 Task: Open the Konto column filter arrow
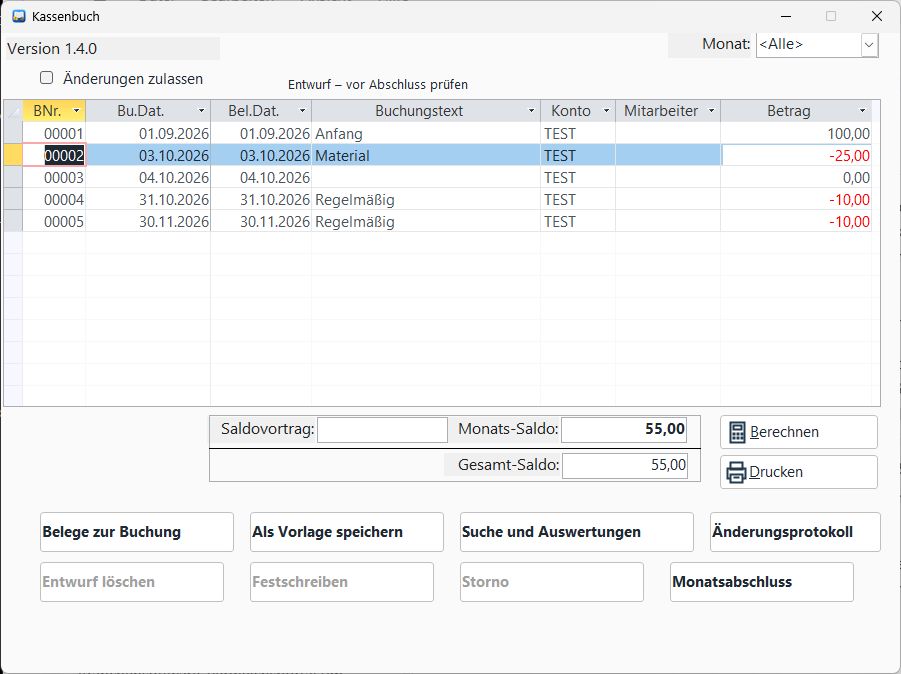point(606,111)
